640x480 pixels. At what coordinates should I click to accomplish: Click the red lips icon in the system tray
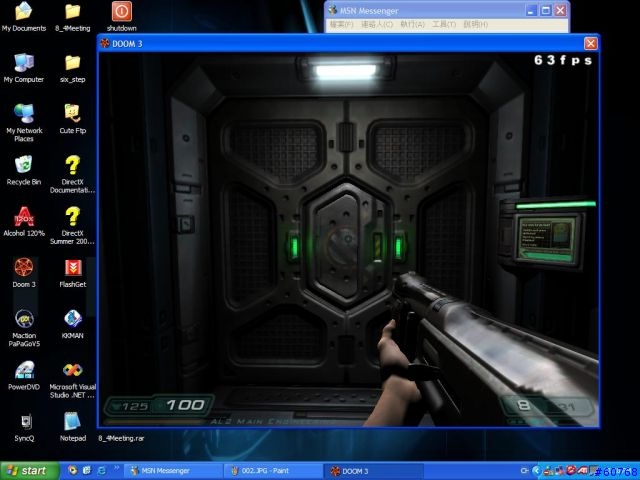pos(571,471)
